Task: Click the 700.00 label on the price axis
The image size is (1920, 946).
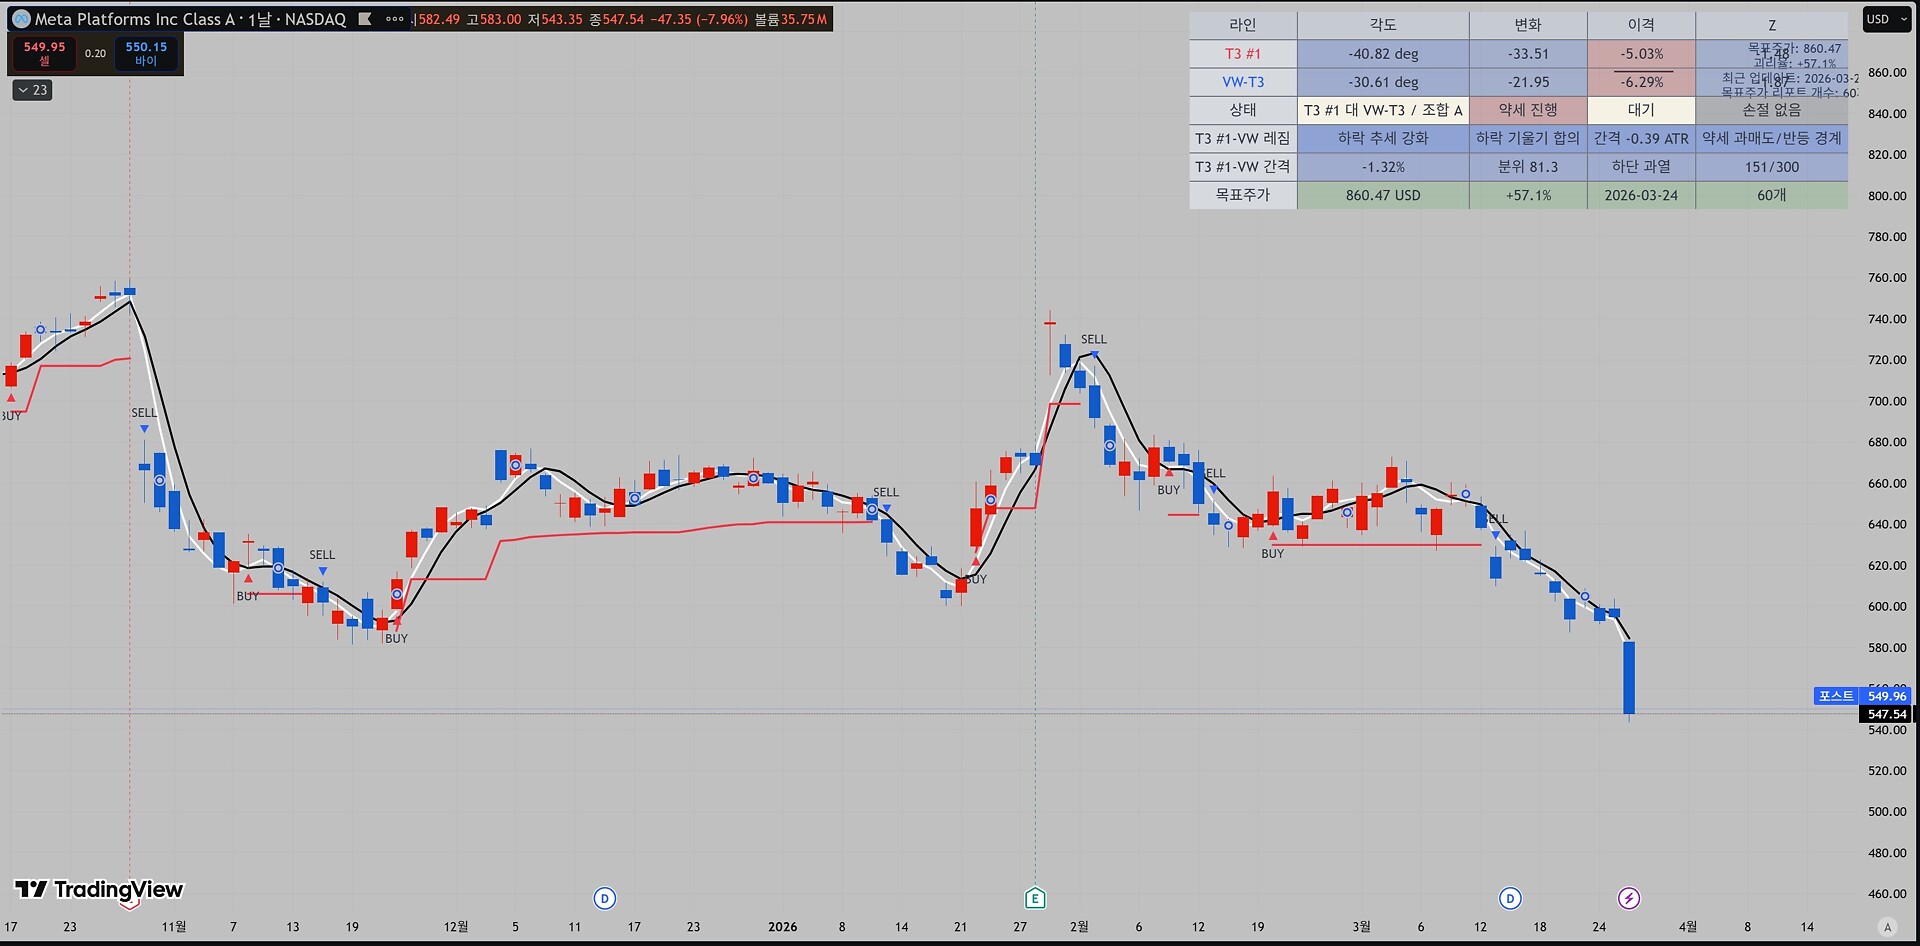Action: (x=1887, y=401)
